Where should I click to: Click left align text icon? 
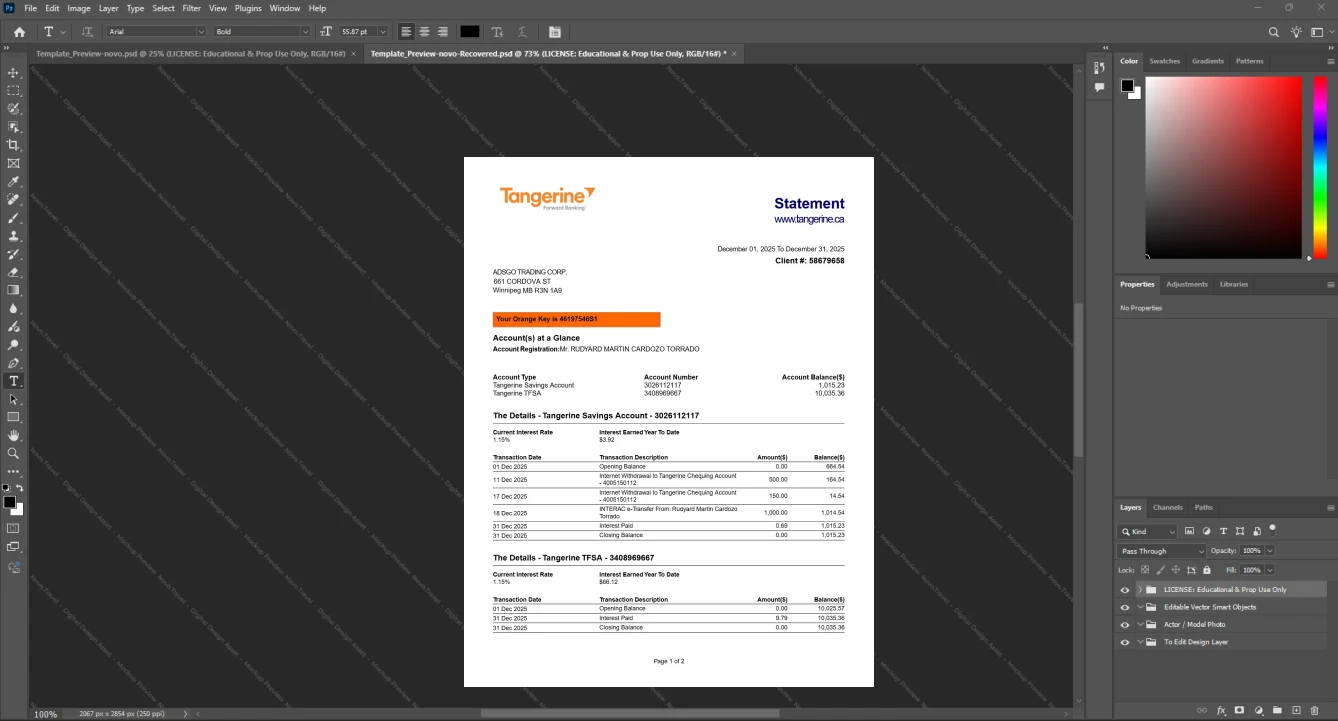coord(406,32)
